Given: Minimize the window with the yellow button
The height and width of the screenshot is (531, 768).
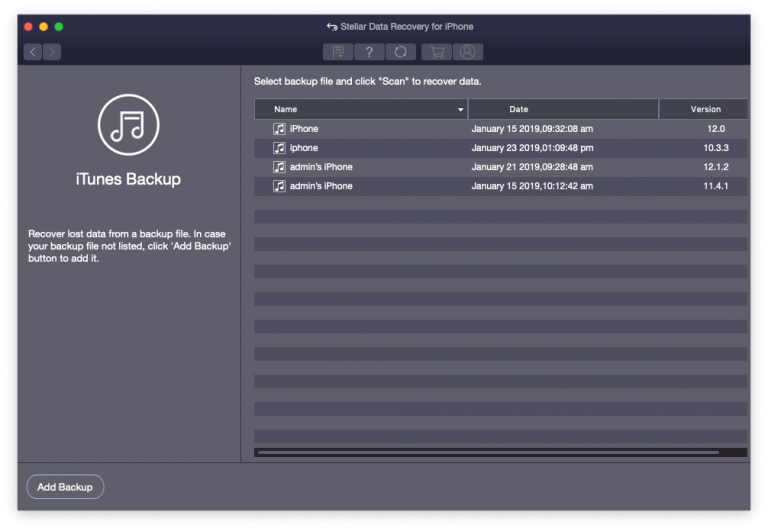Looking at the screenshot, I should (44, 27).
